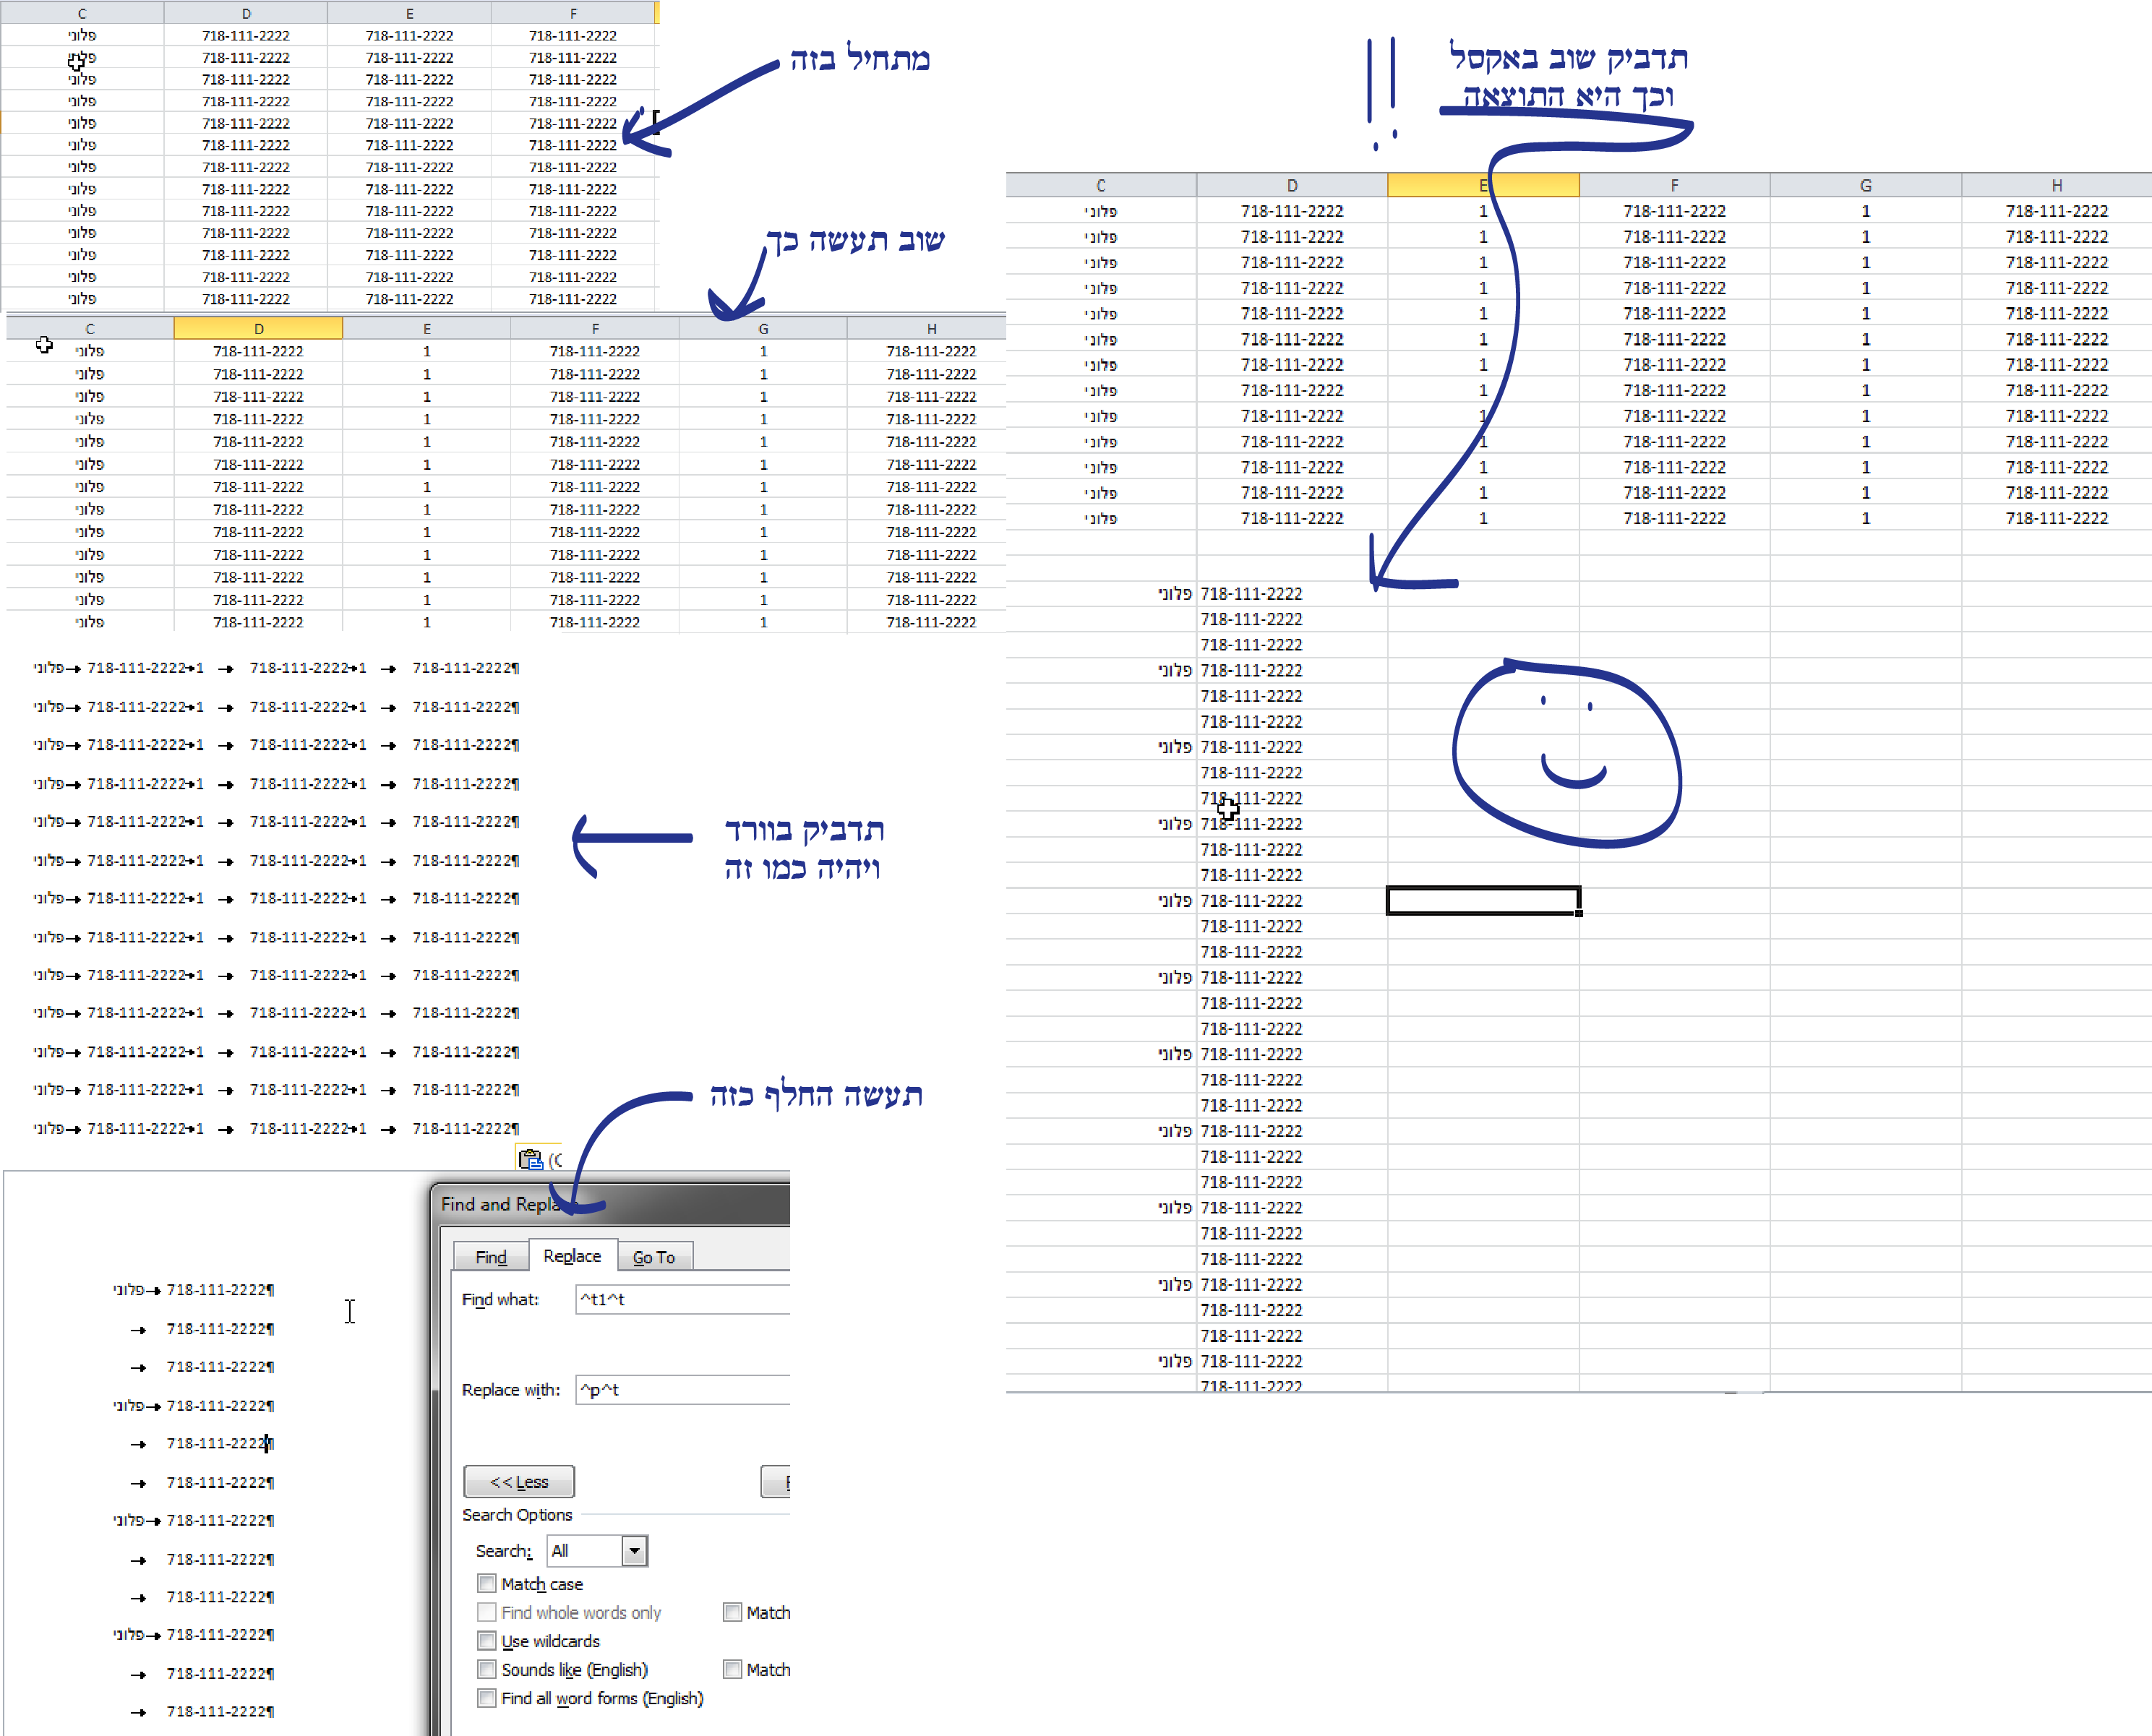Viewport: 2152px width, 1736px height.
Task: Select the yellow highlighted column D header
Action: (258, 328)
